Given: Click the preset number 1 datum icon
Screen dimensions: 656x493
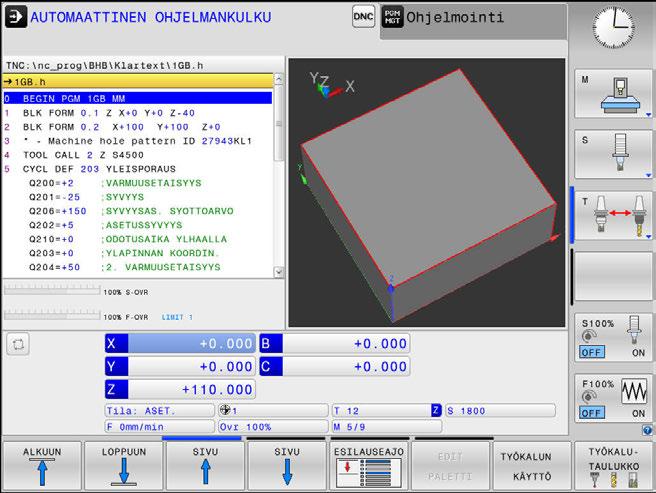Looking at the screenshot, I should [x=225, y=410].
